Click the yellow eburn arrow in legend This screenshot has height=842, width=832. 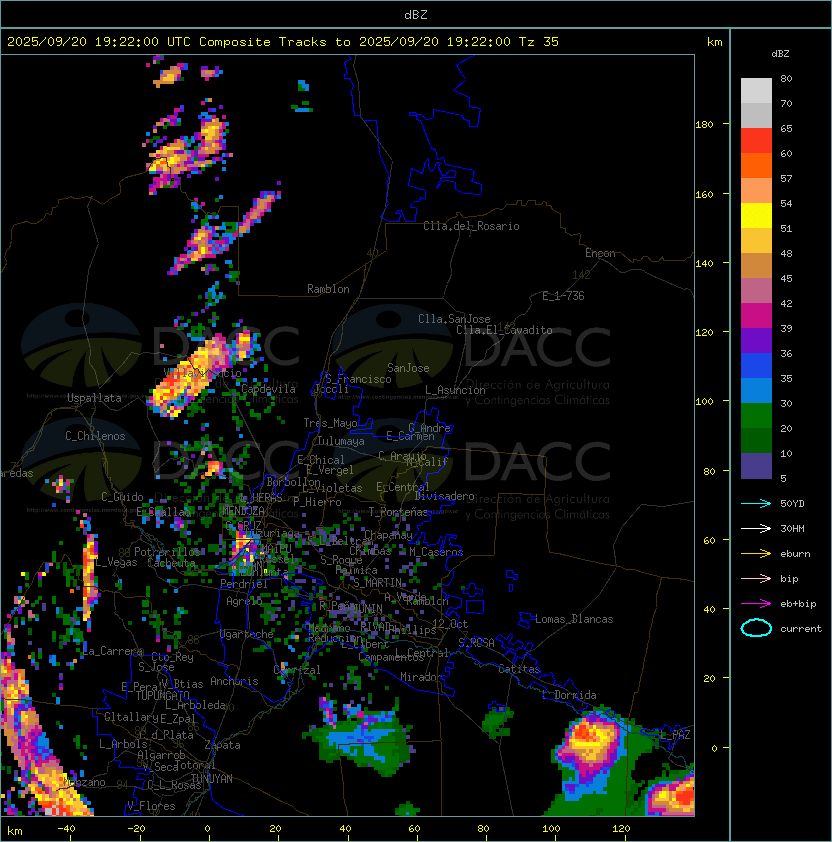pos(756,554)
